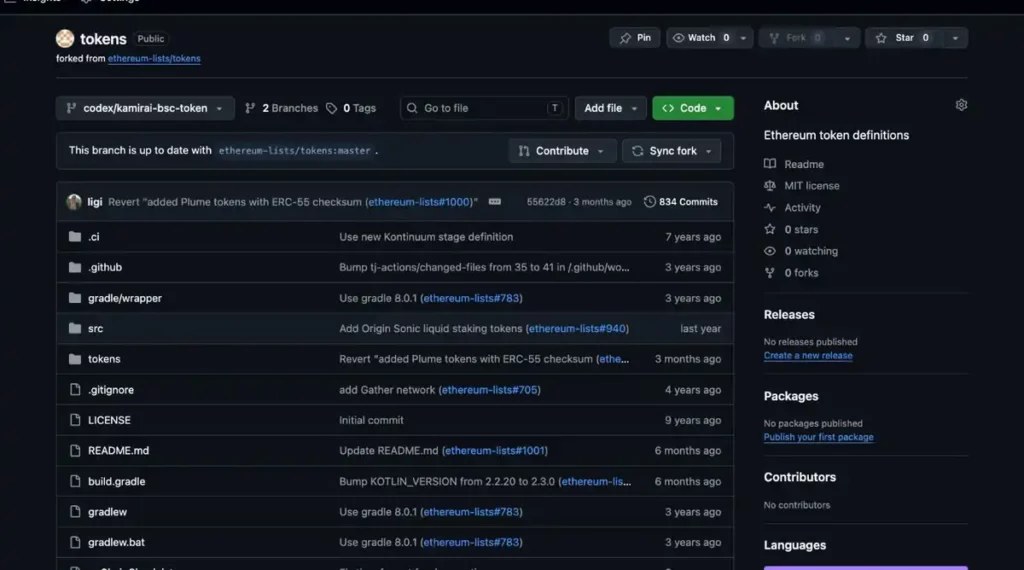The height and width of the screenshot is (570, 1024).
Task: Open the ligi author link
Action: pos(95,202)
